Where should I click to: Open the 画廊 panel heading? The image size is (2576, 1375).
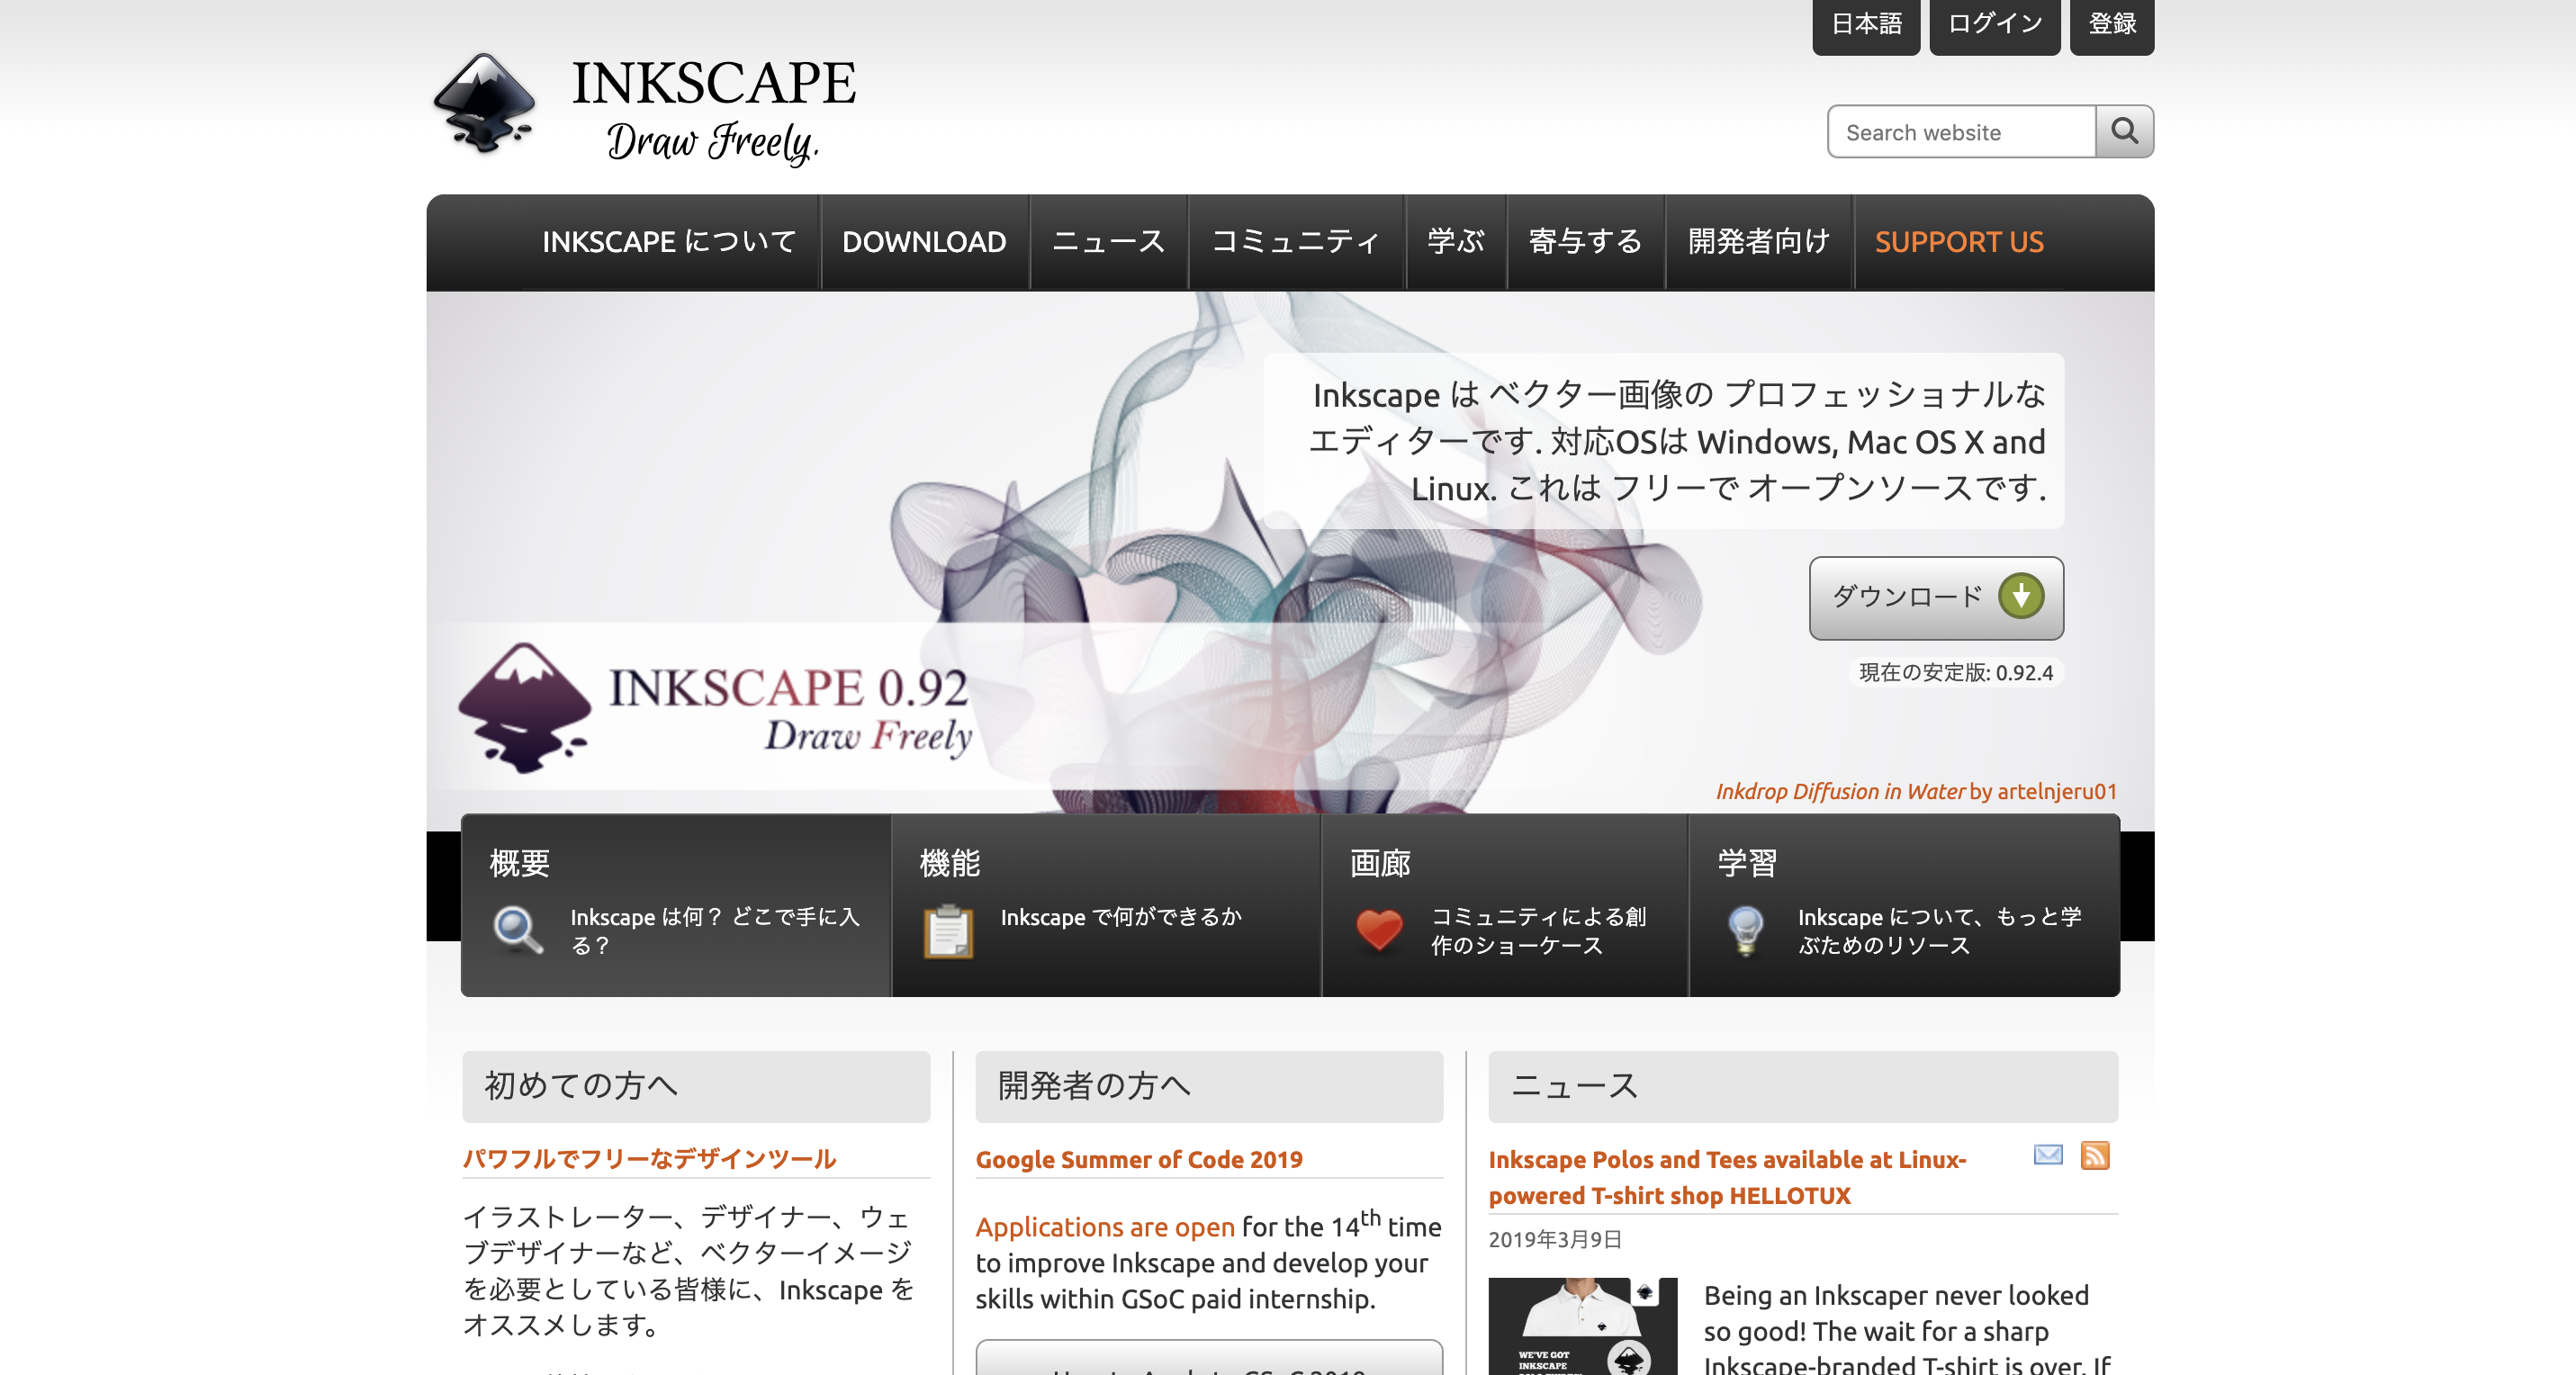pos(1380,862)
